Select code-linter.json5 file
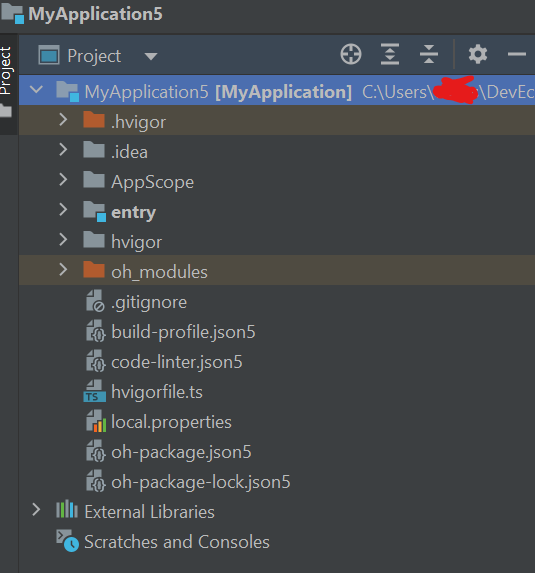 coord(177,362)
